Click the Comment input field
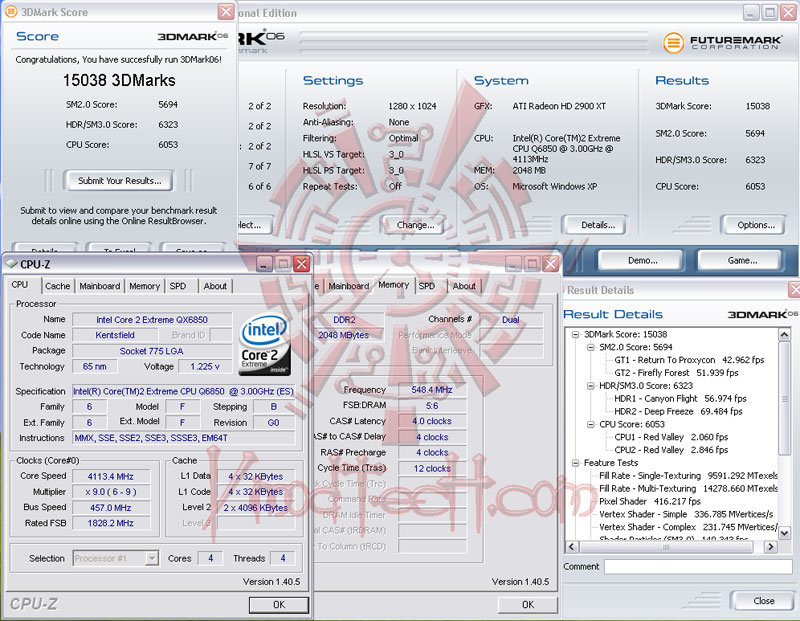Screen dimensions: 800x621 tap(698, 567)
